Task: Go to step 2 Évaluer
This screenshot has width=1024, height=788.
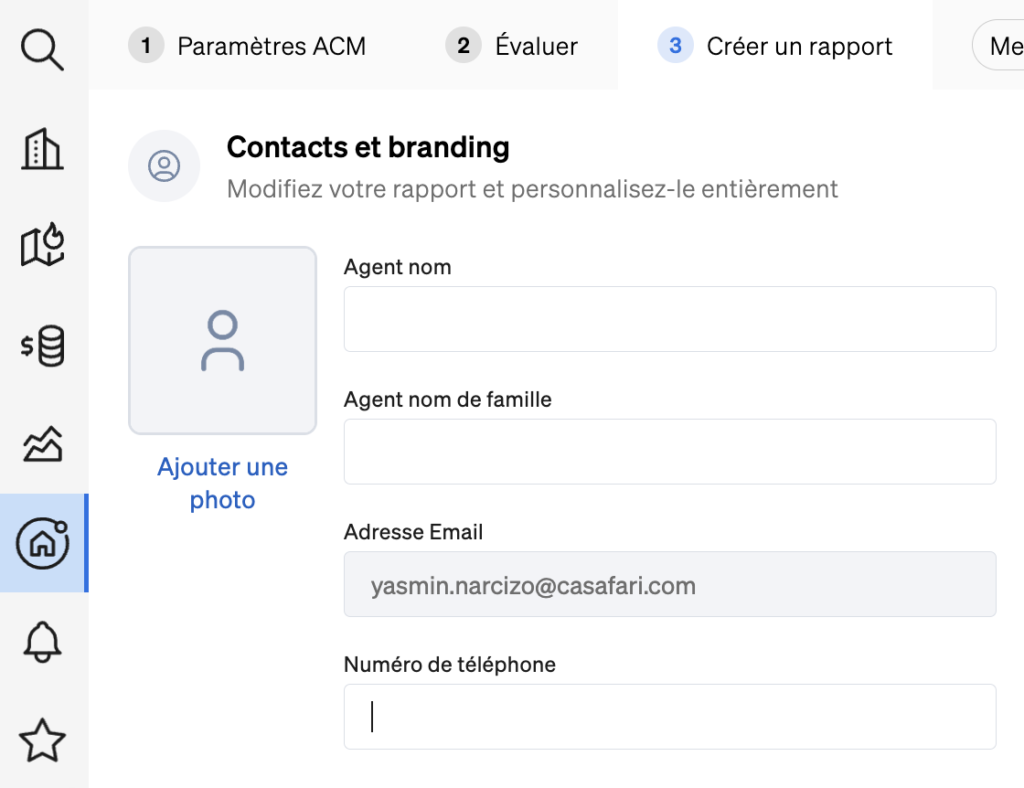Action: pos(511,46)
